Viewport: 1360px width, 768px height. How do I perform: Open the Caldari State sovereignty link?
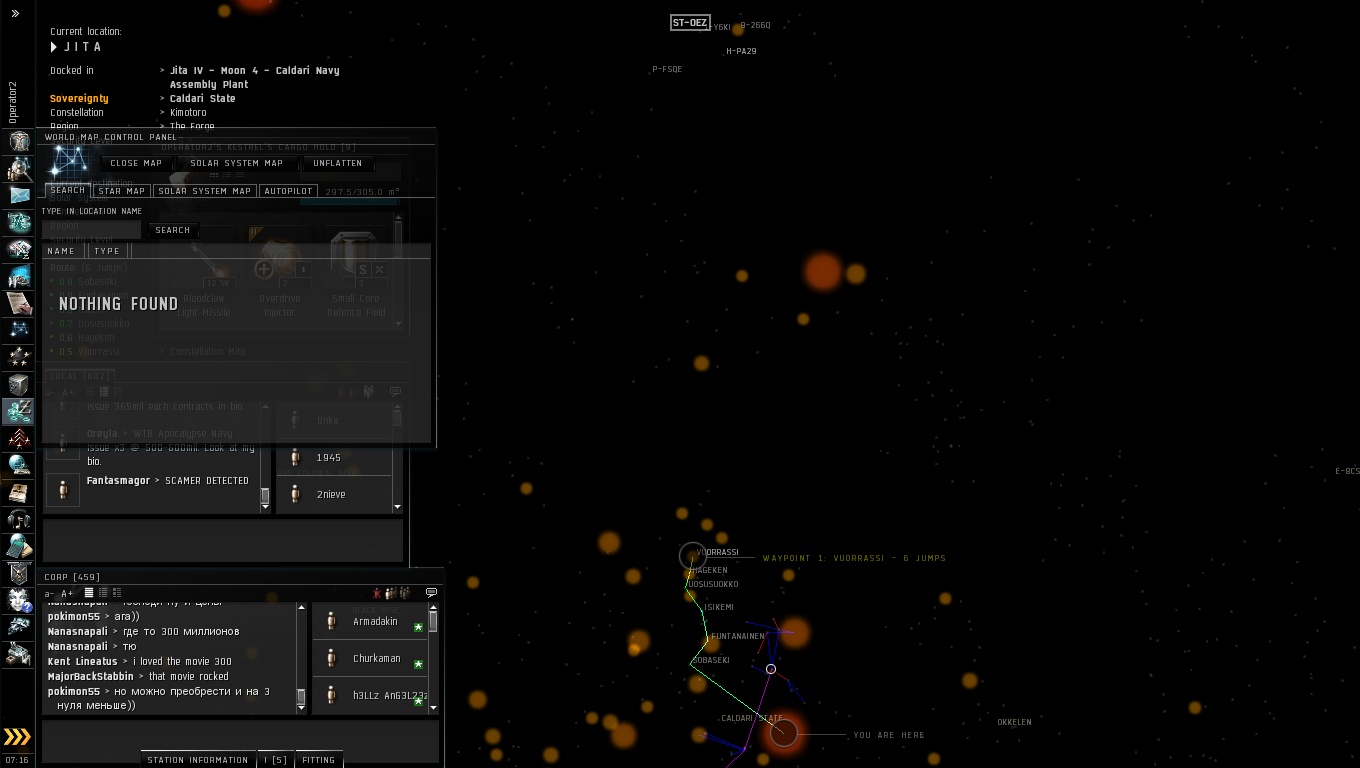tap(203, 98)
